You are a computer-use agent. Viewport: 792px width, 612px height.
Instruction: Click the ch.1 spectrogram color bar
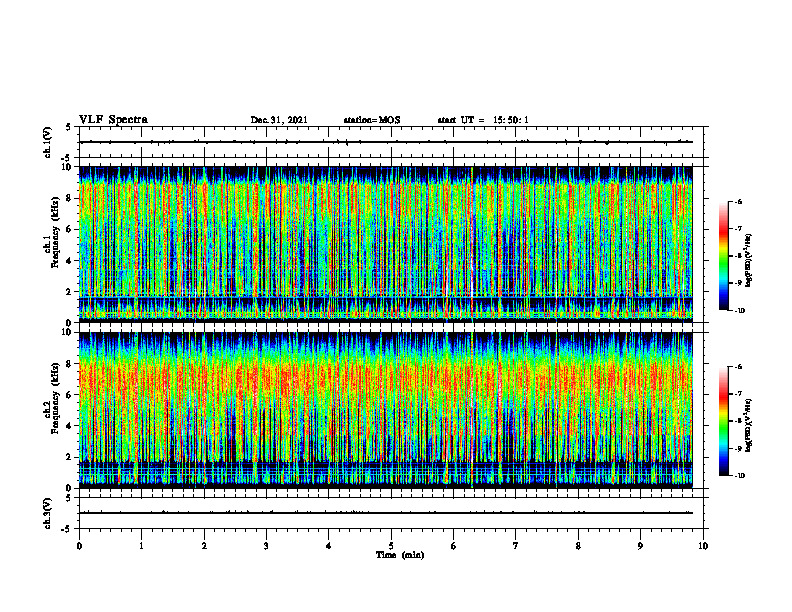click(x=723, y=256)
